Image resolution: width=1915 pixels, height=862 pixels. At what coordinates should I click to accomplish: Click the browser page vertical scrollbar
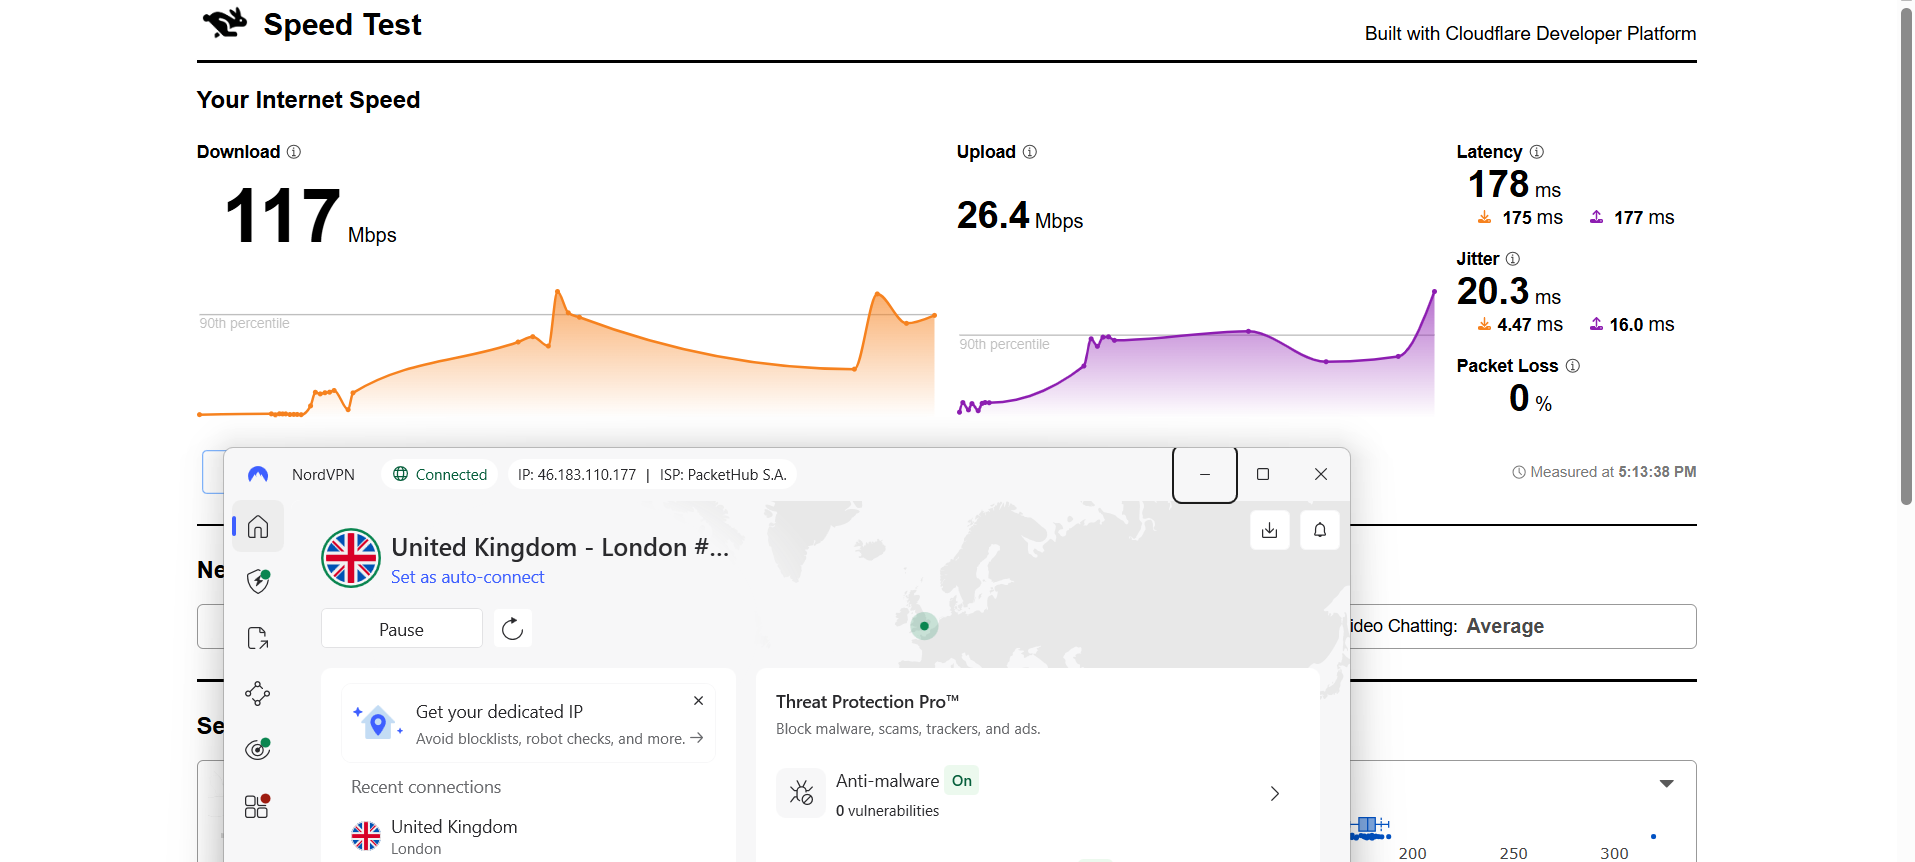[x=1906, y=256]
